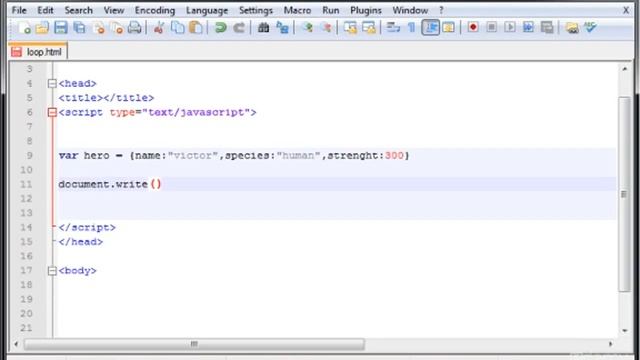Collapse the <body> fold marker
The width and height of the screenshot is (640, 360).
click(52, 271)
